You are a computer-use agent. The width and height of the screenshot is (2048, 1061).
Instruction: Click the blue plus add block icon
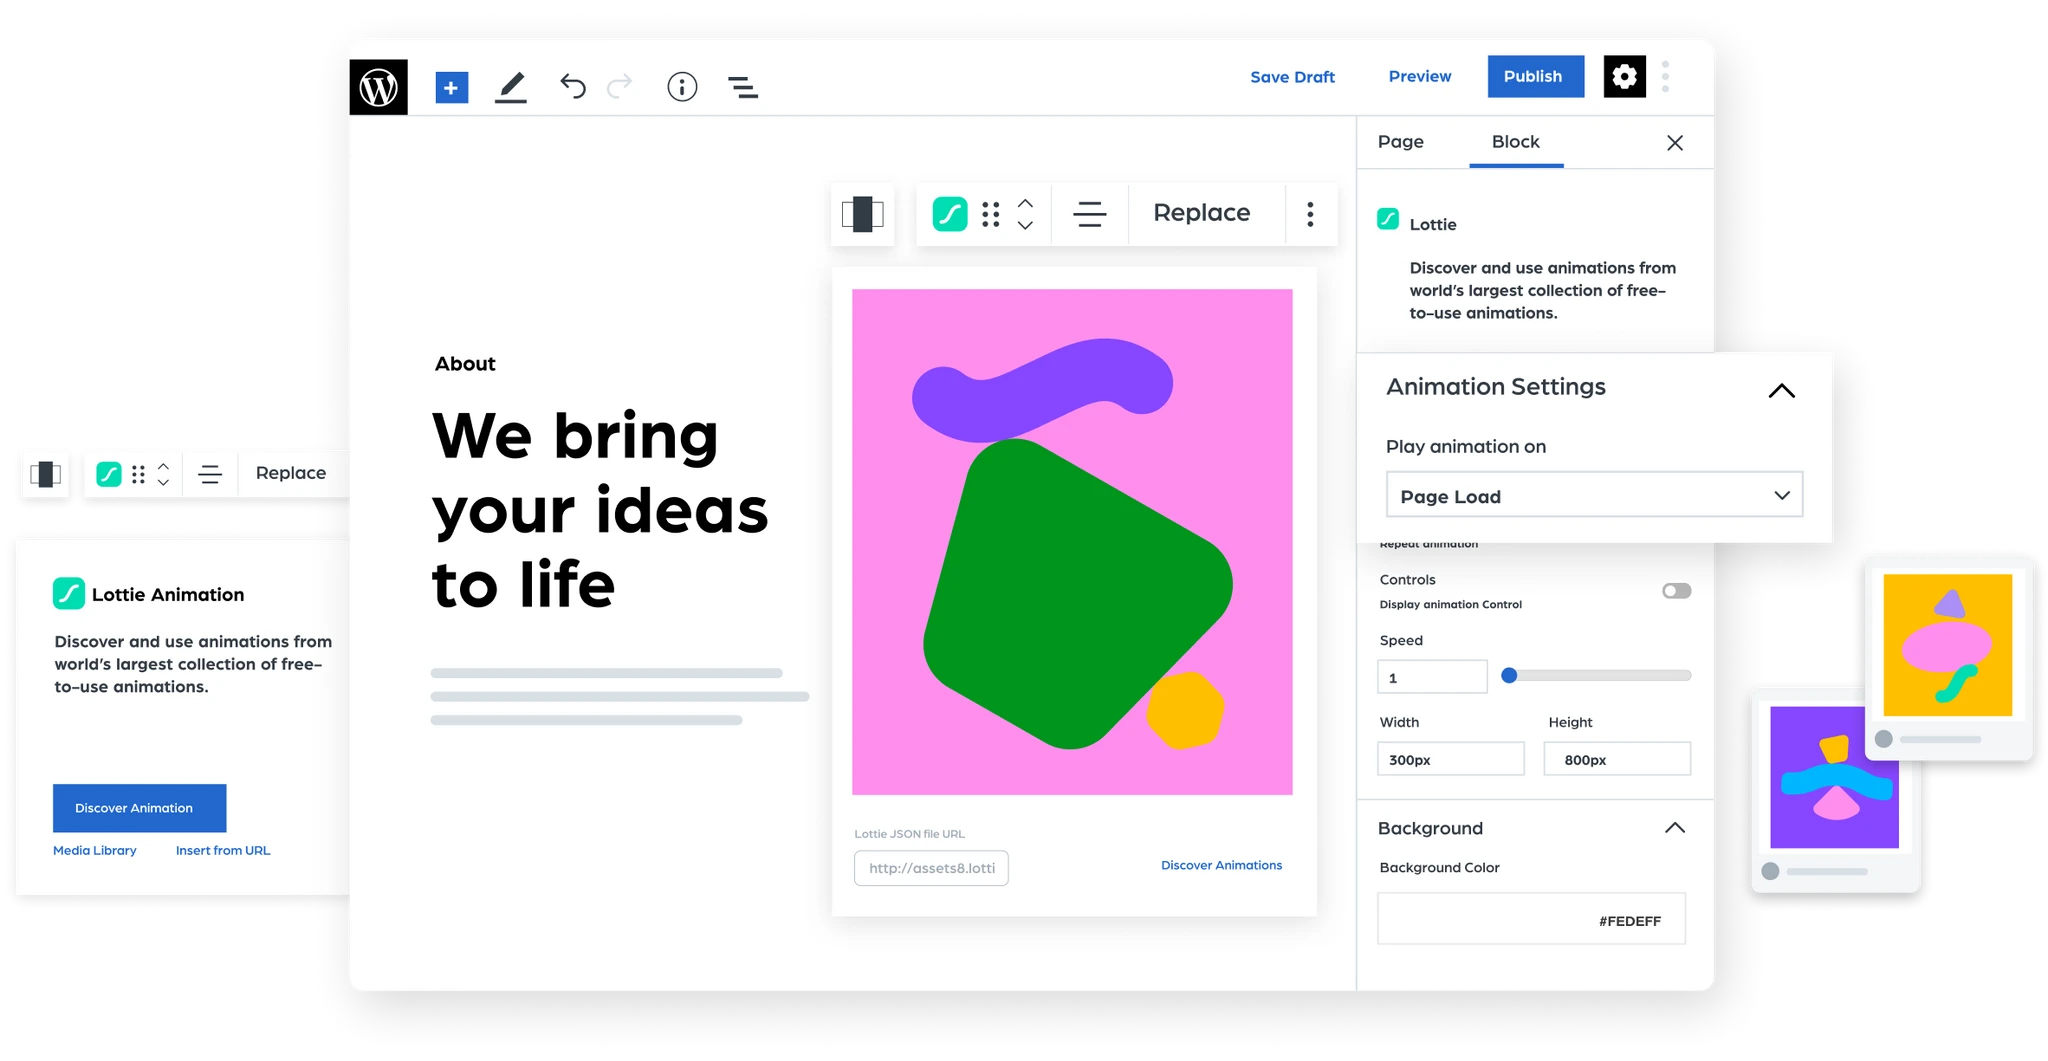[x=451, y=87]
